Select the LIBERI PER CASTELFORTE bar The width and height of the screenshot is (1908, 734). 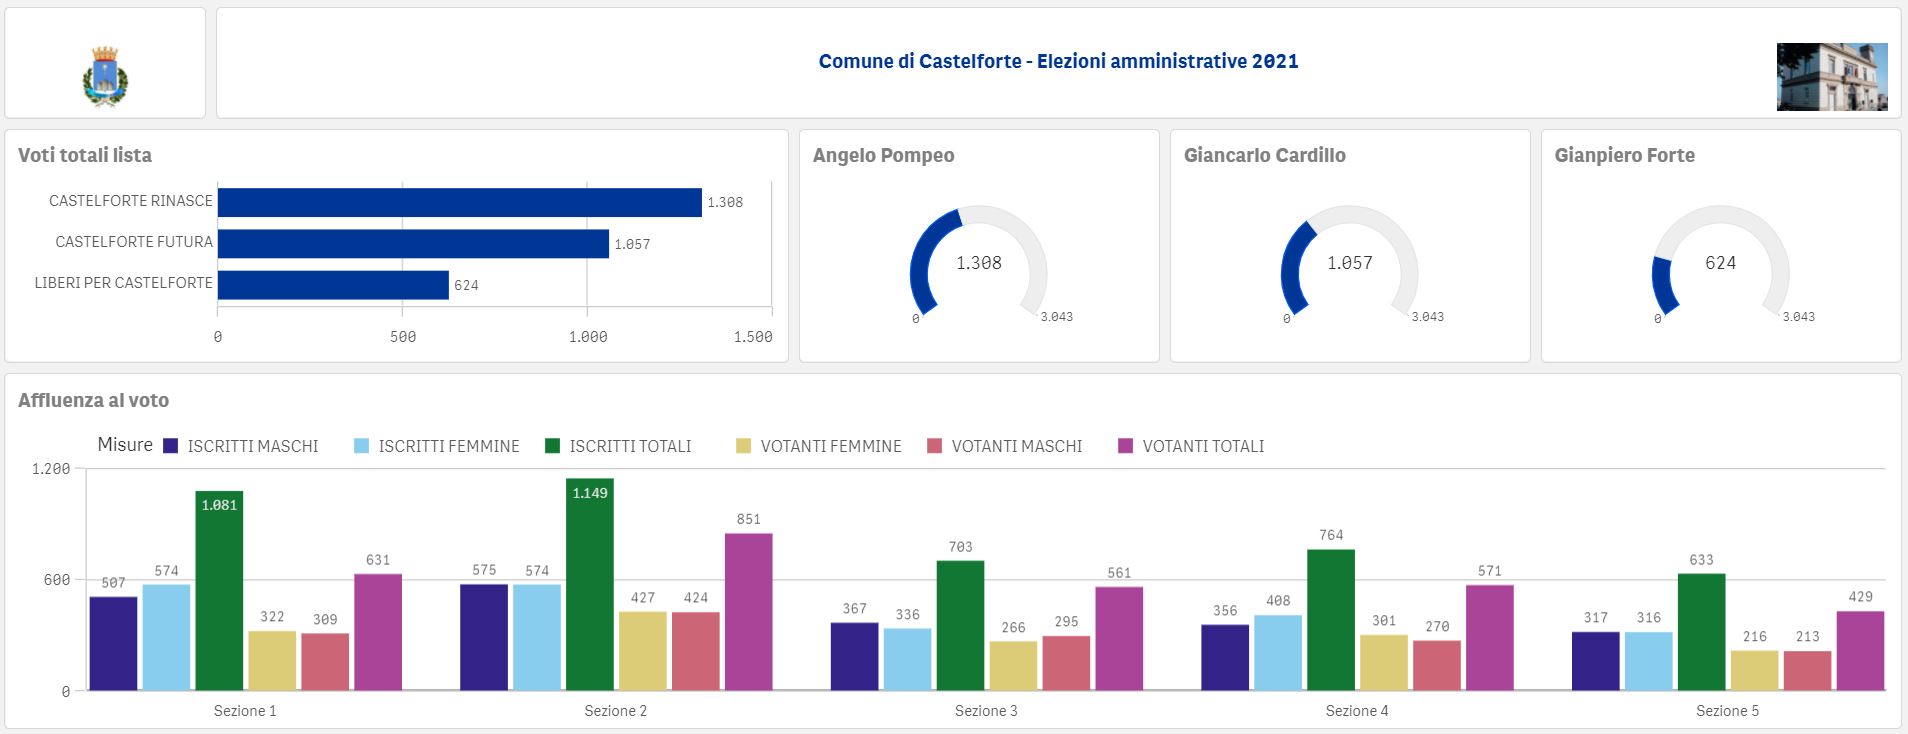coord(333,285)
